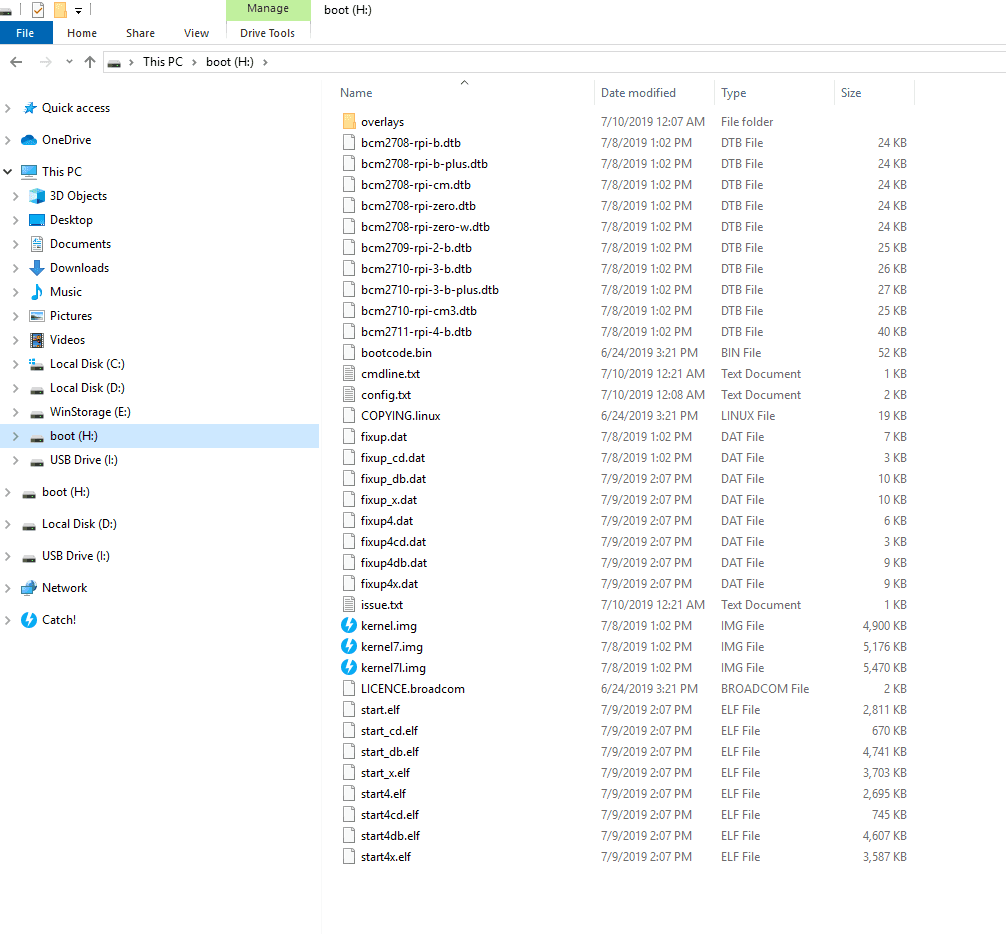Click the issue.txt document icon
The height and width of the screenshot is (934, 1006).
pos(349,604)
